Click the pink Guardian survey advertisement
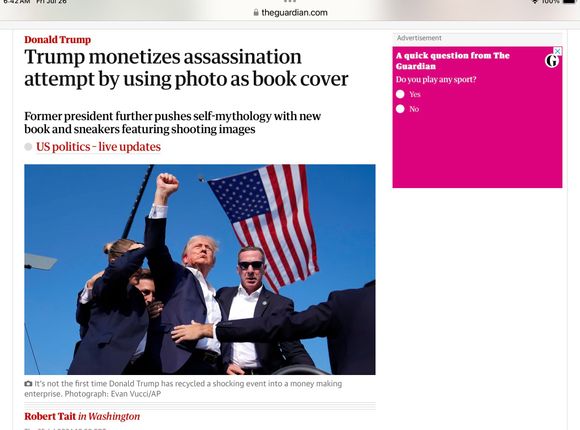 [477, 117]
